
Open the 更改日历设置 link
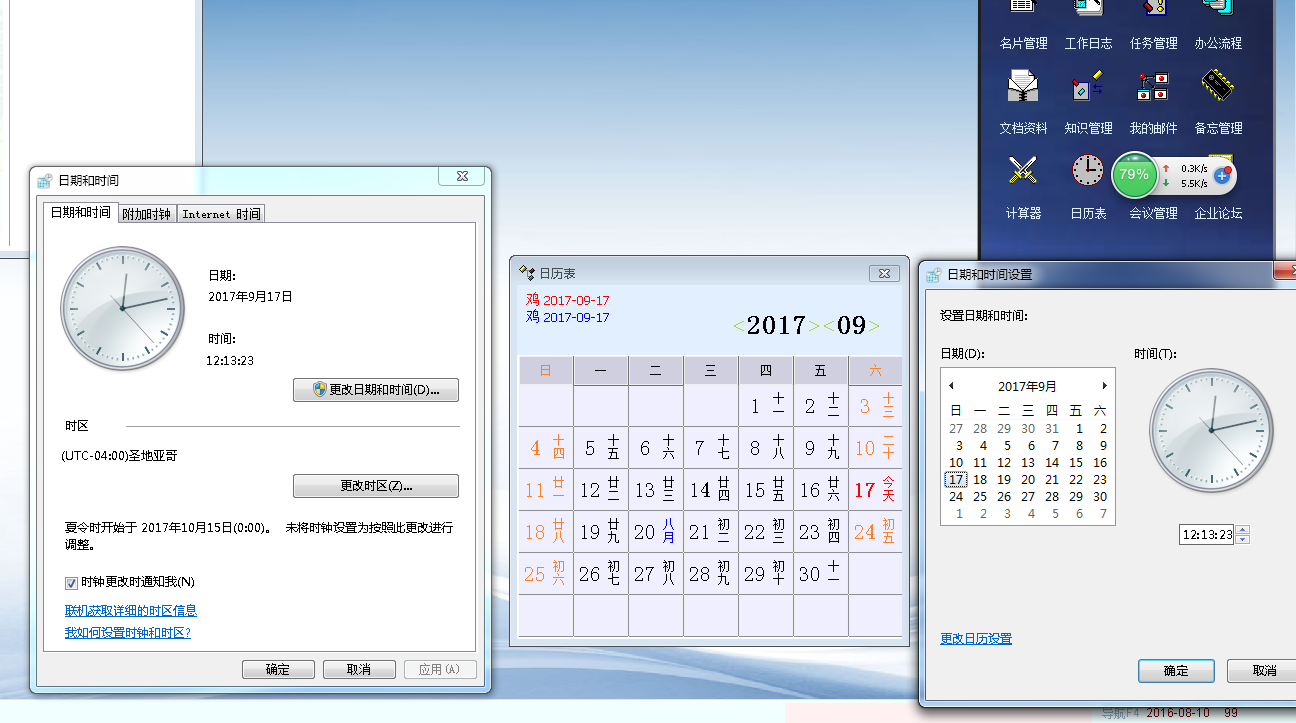[x=975, y=639]
